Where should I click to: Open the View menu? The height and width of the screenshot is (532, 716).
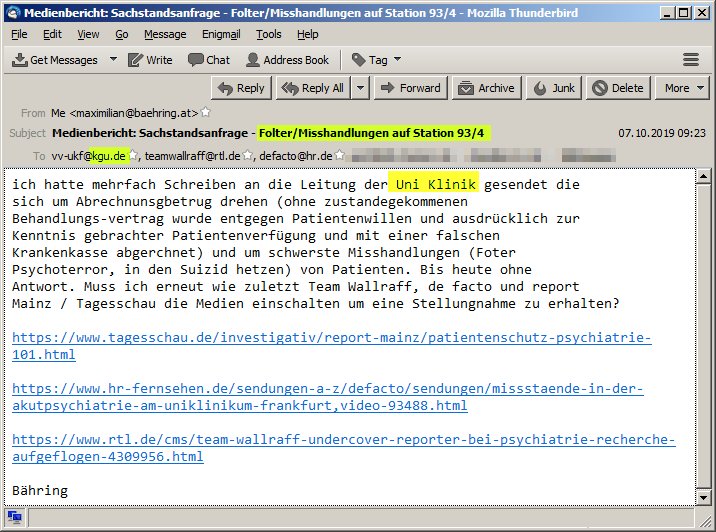pyautogui.click(x=88, y=34)
